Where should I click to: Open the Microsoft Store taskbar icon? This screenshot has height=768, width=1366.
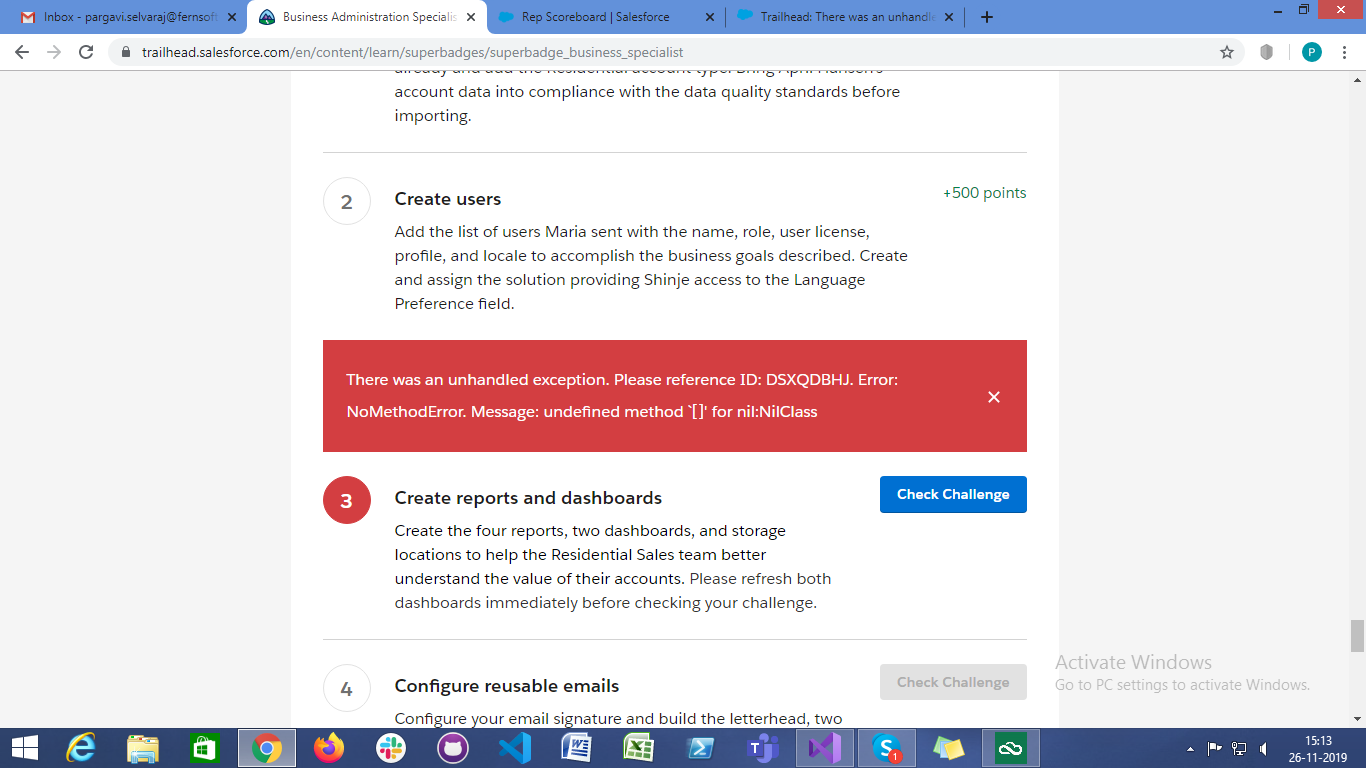(x=204, y=748)
